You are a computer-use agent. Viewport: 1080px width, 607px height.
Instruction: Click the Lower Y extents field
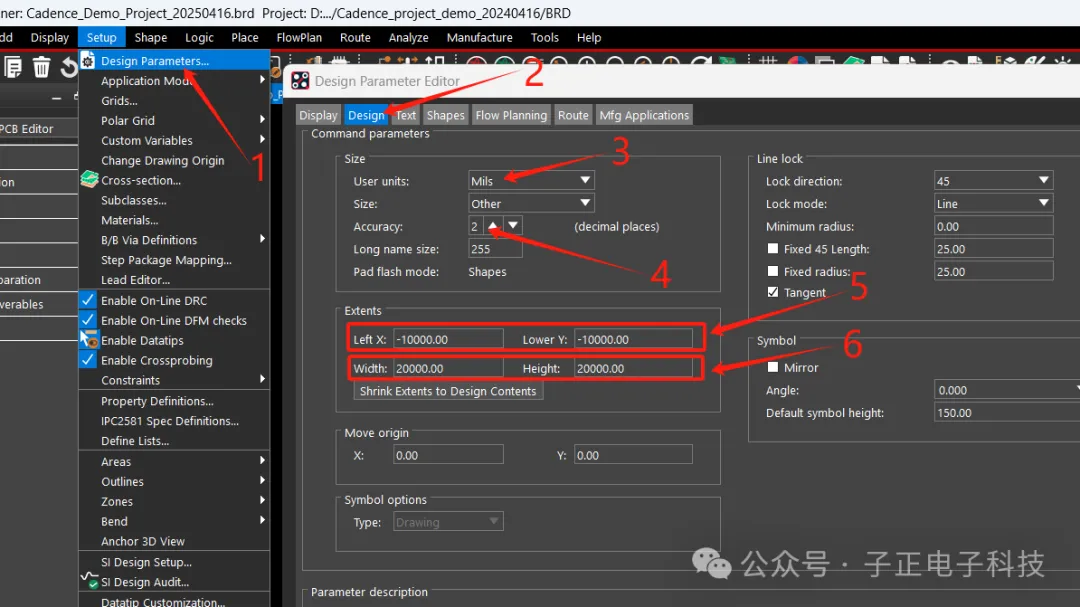(633, 339)
